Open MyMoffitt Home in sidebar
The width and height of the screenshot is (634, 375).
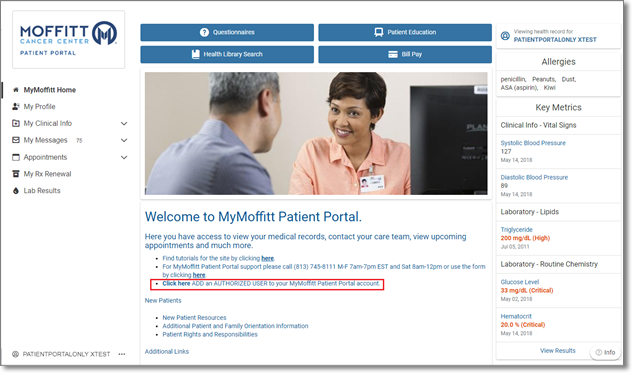point(49,90)
